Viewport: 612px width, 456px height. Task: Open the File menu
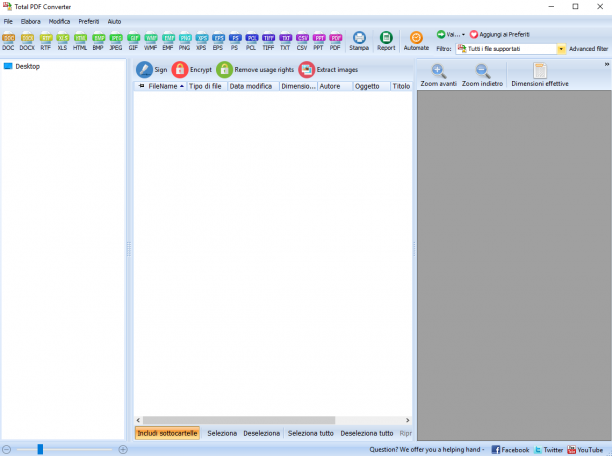tap(8, 21)
